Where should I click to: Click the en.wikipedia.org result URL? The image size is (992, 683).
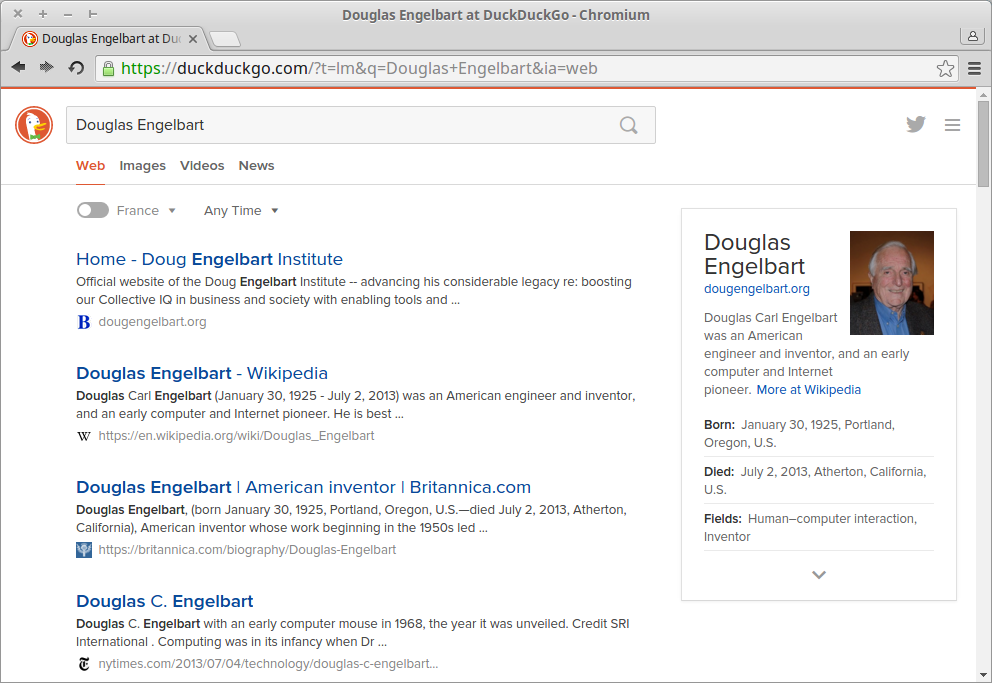[x=236, y=436]
